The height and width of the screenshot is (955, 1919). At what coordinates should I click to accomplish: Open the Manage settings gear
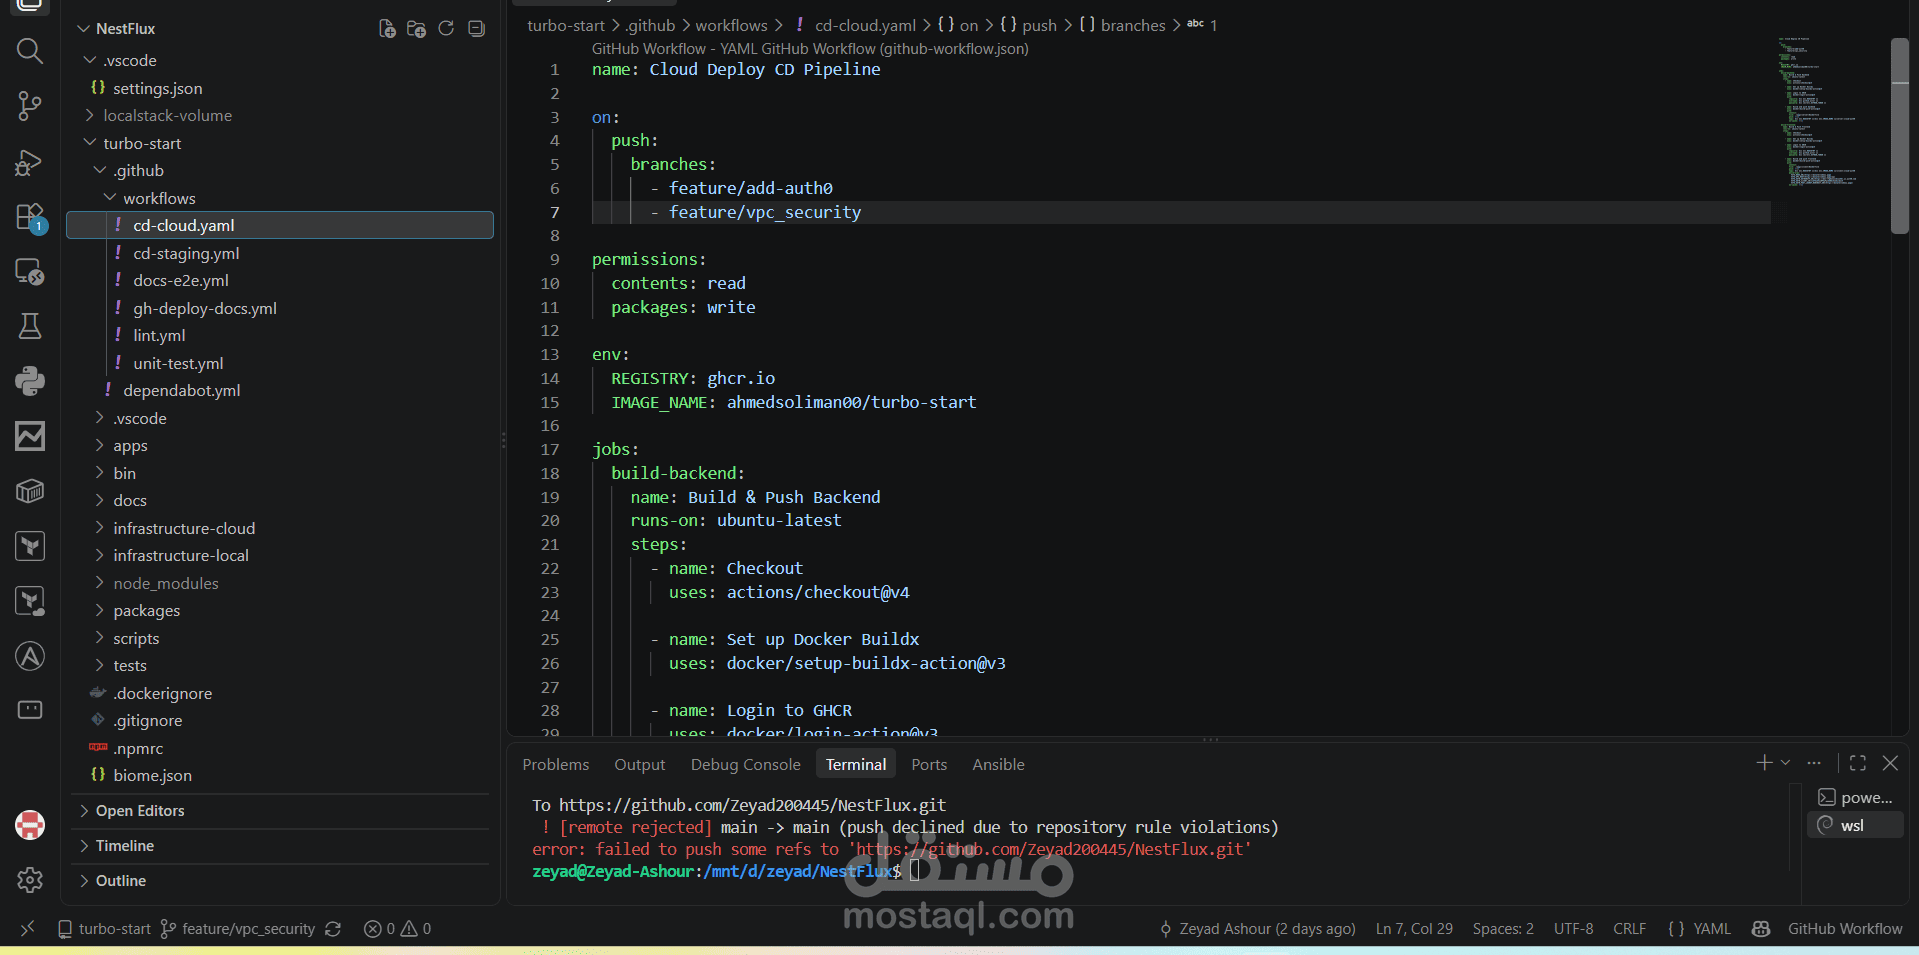pos(30,880)
